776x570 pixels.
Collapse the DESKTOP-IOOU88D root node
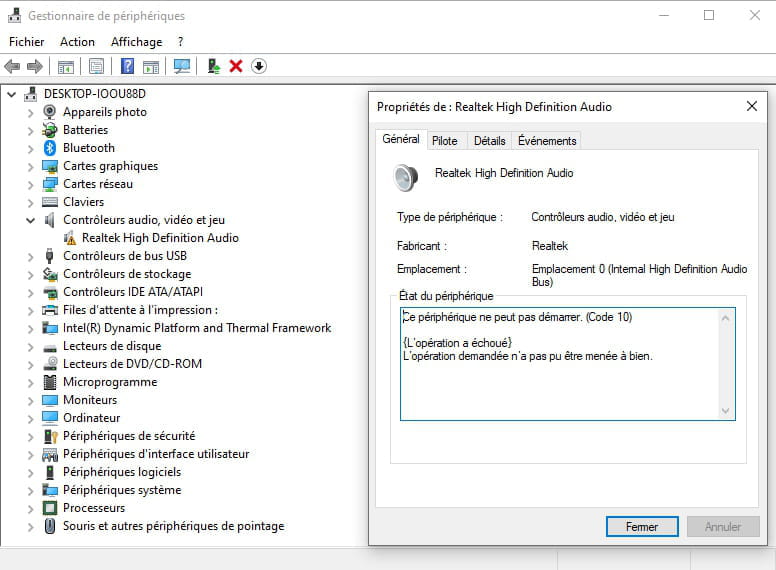(11, 94)
